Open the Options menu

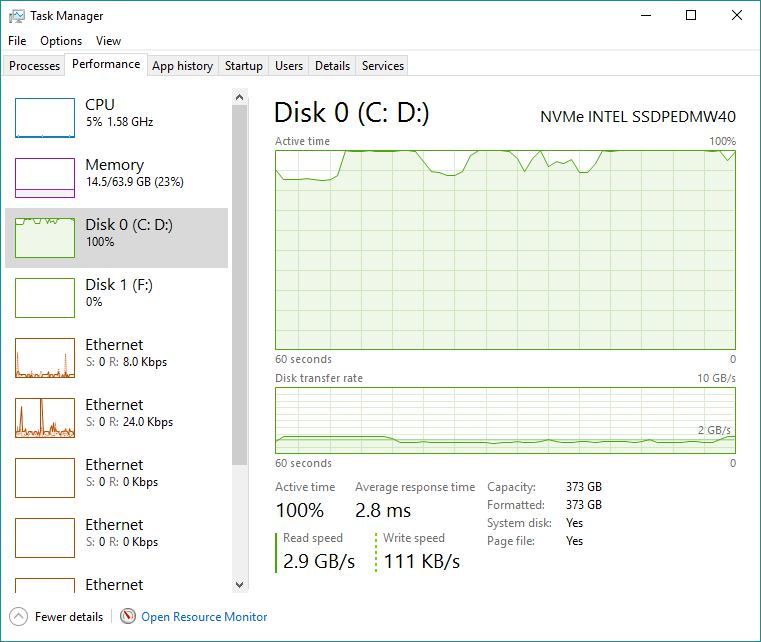(61, 41)
